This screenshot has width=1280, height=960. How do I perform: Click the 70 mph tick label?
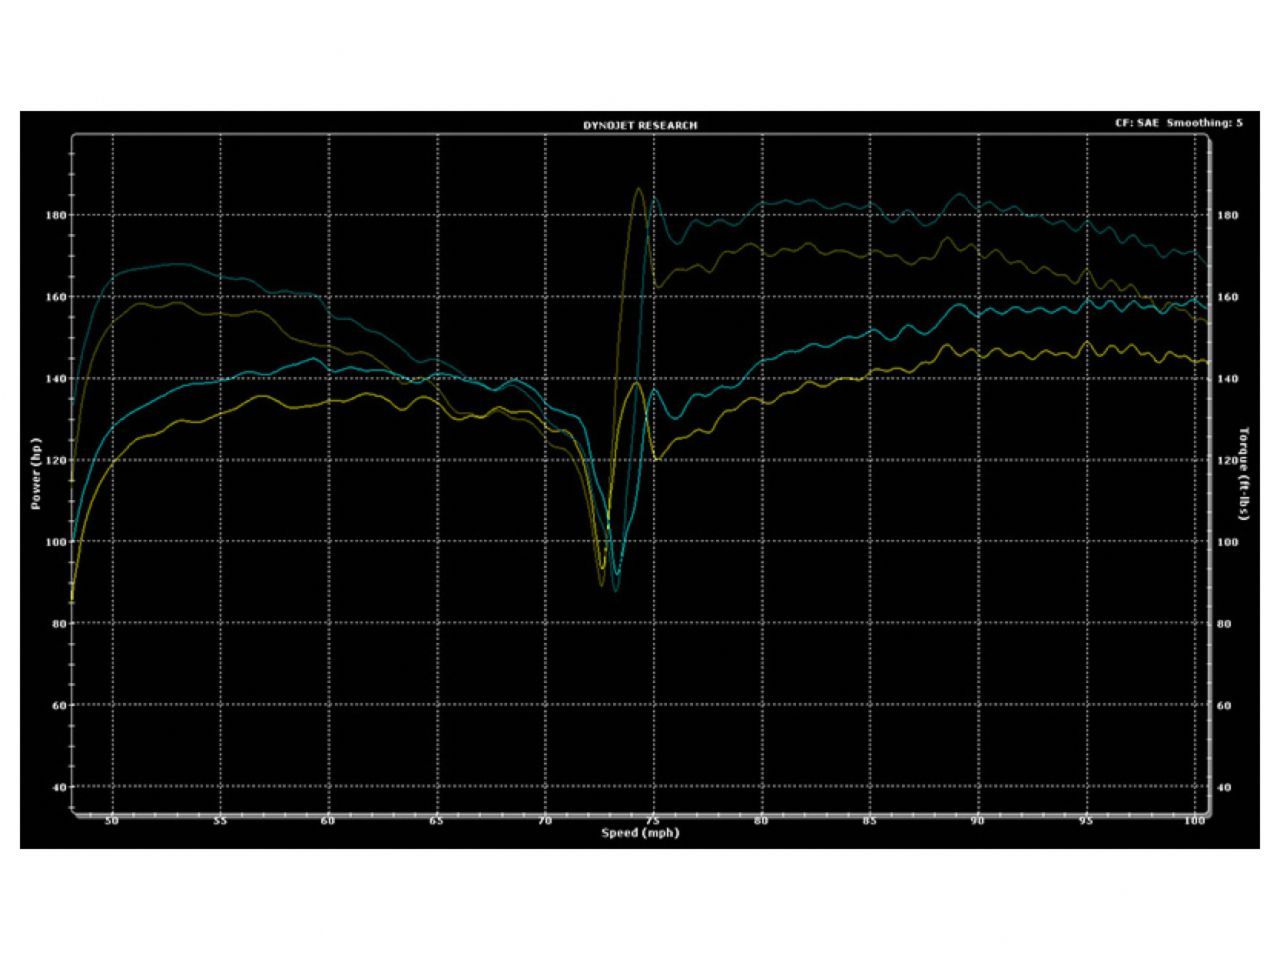545,821
